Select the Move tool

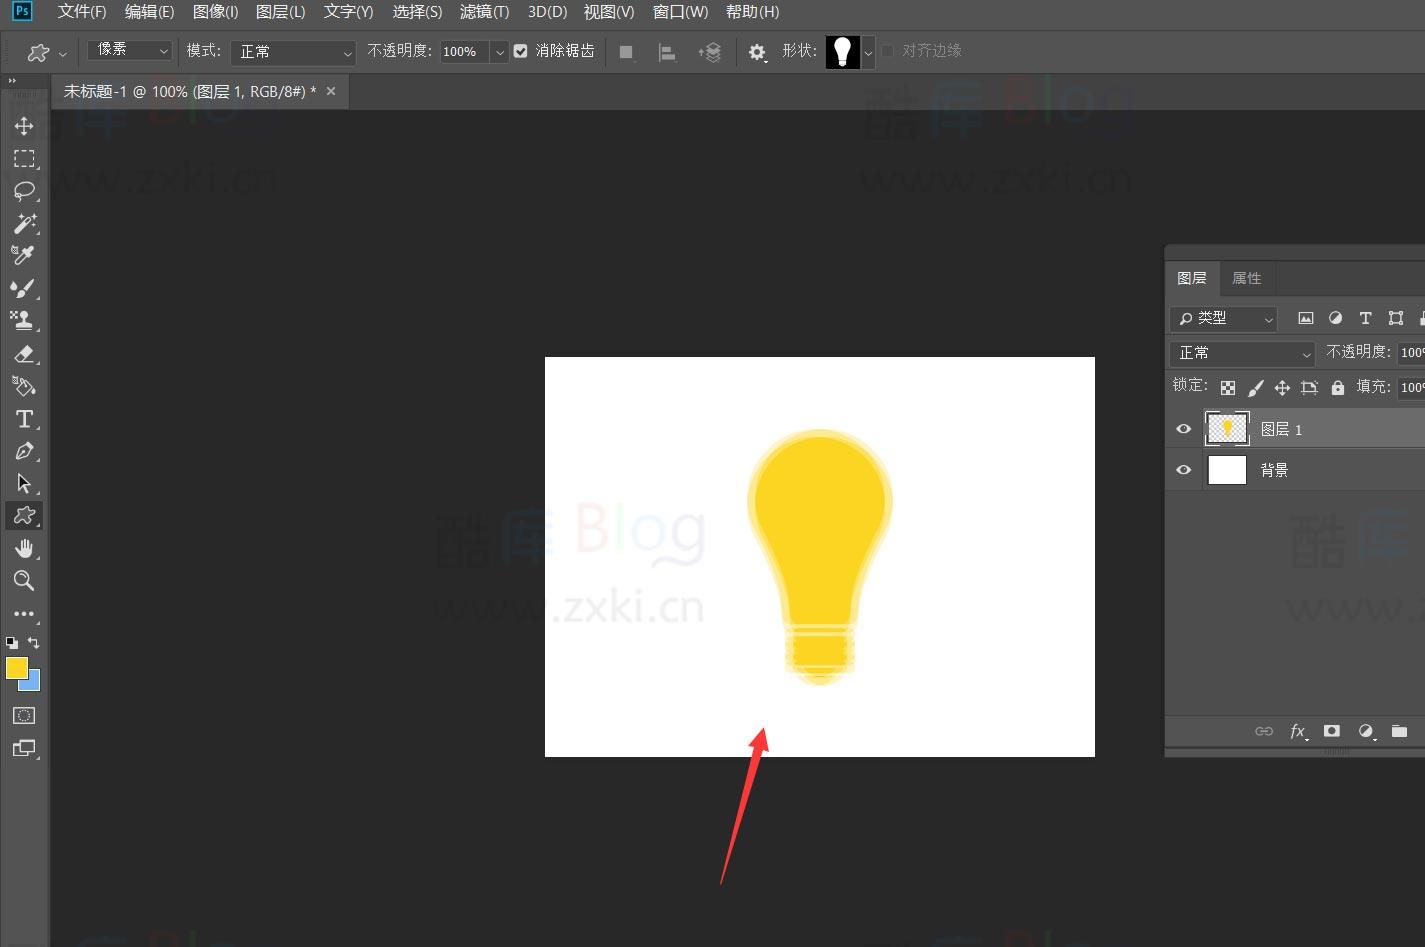(x=24, y=126)
